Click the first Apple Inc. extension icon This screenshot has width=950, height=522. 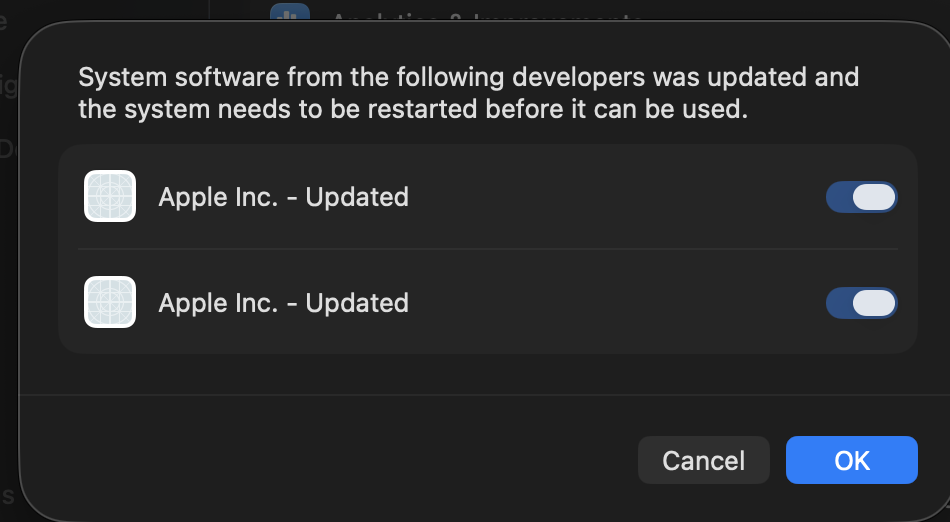[x=110, y=196]
